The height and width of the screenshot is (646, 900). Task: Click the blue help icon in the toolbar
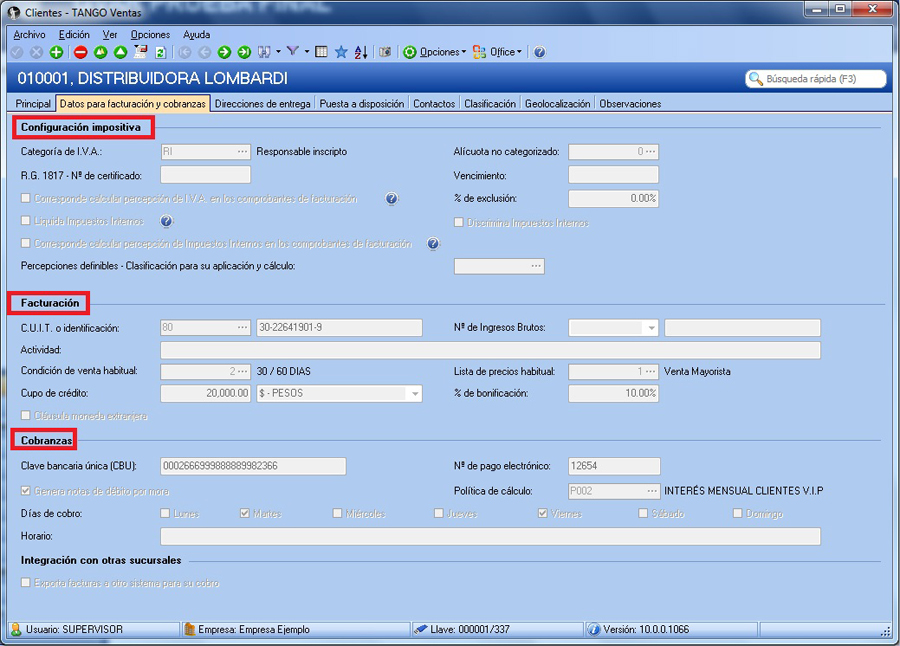[540, 52]
